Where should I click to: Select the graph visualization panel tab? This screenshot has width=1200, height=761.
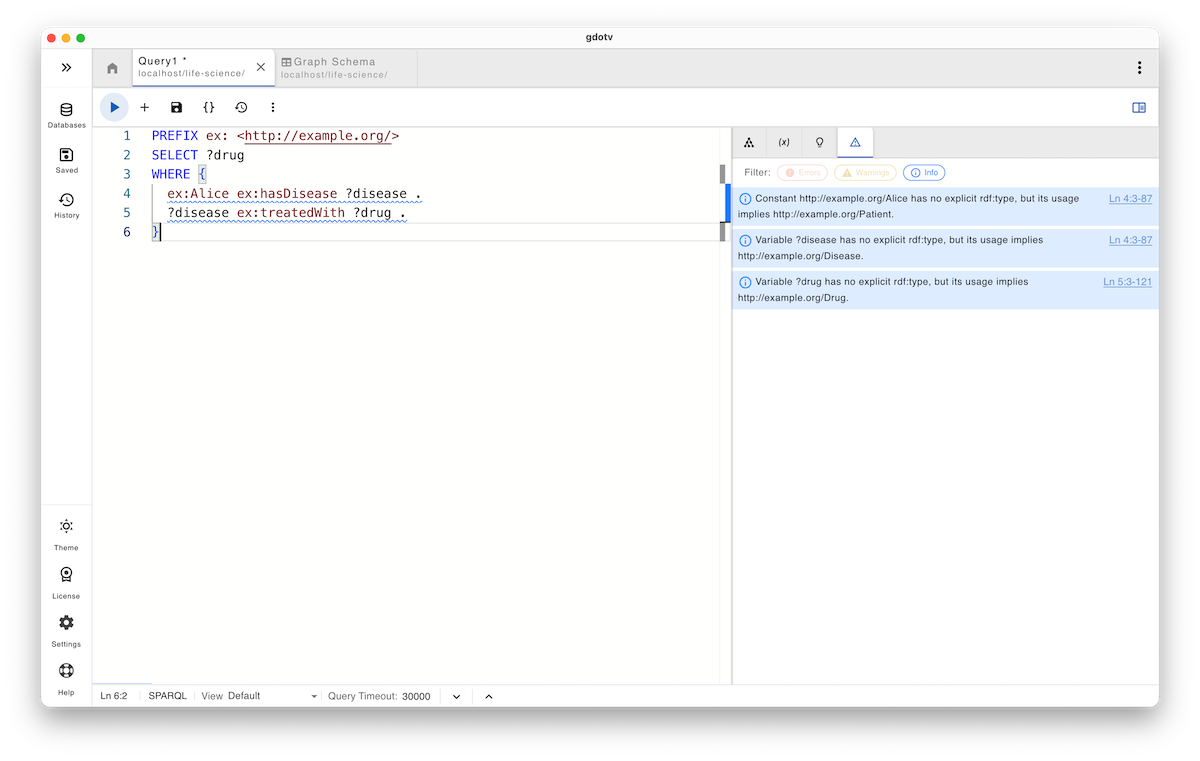749,142
